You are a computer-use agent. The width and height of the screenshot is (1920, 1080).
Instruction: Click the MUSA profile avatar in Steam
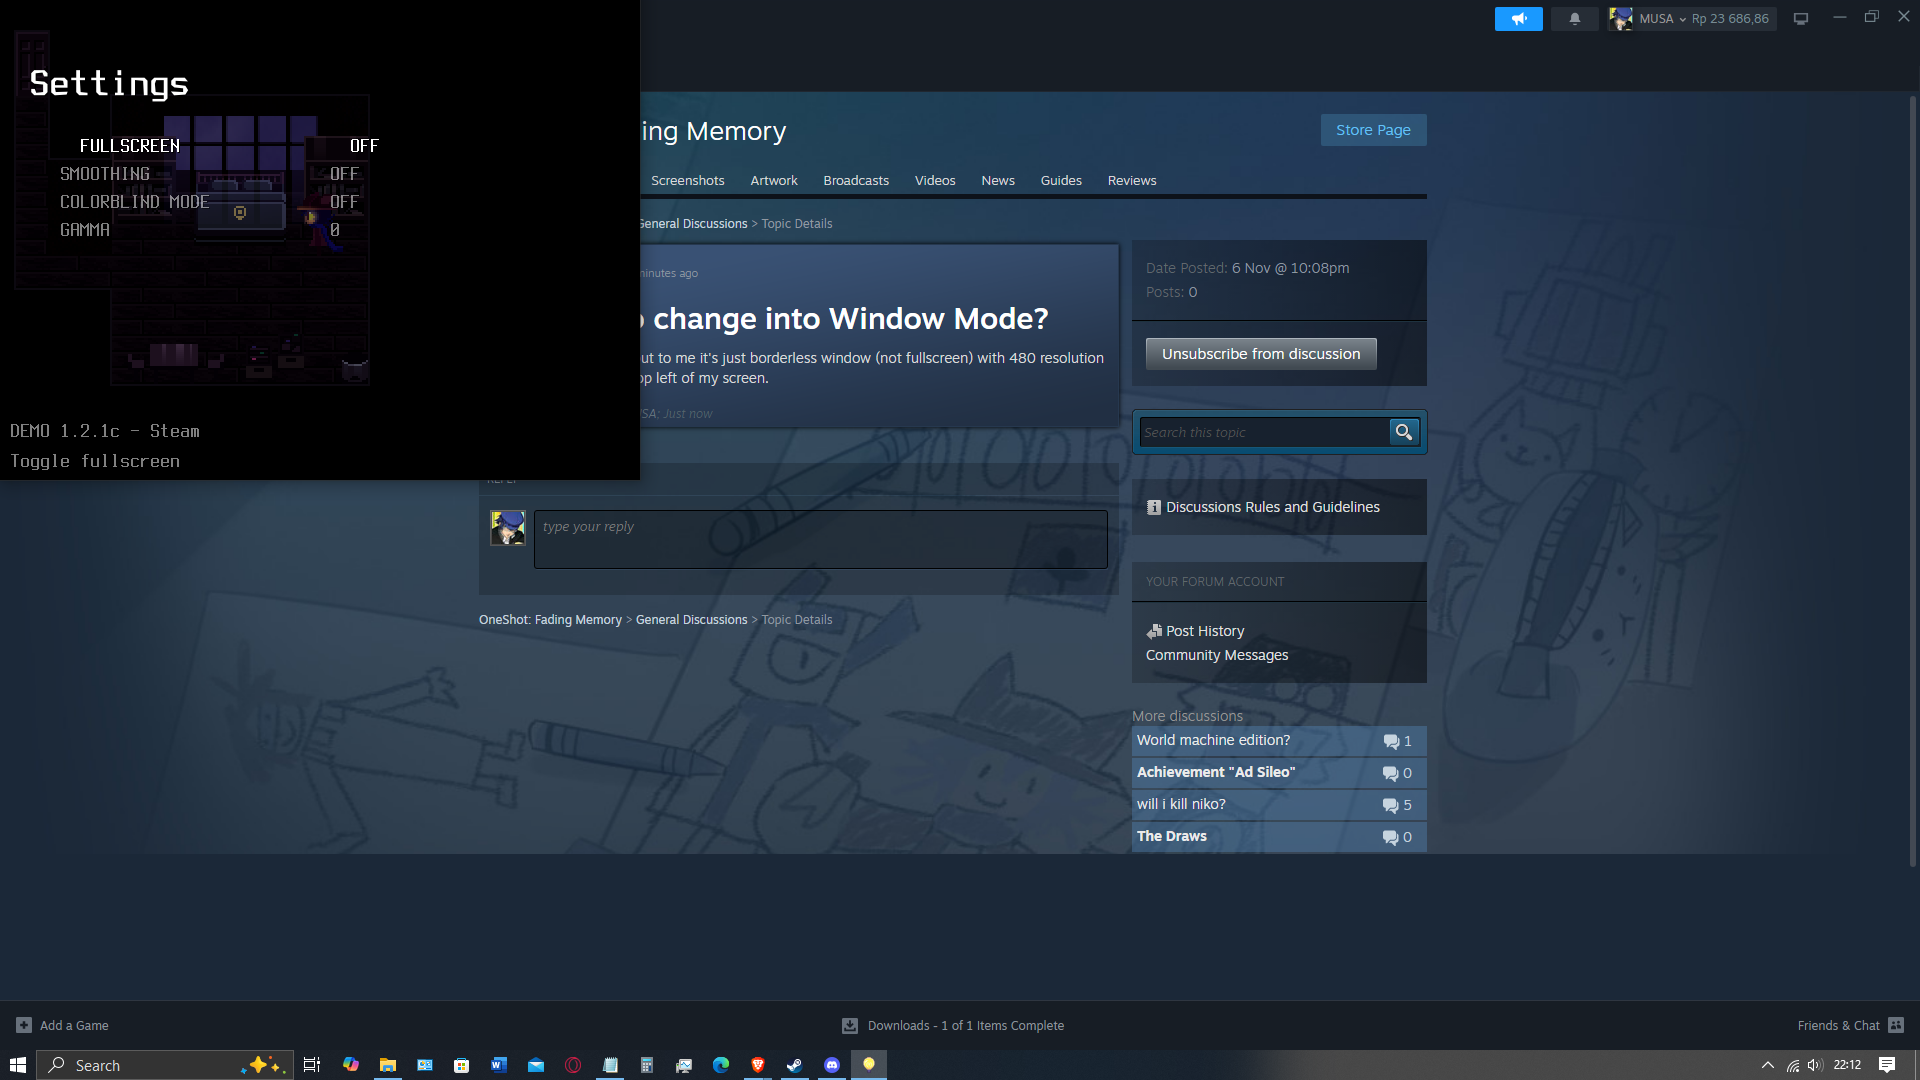click(1620, 18)
